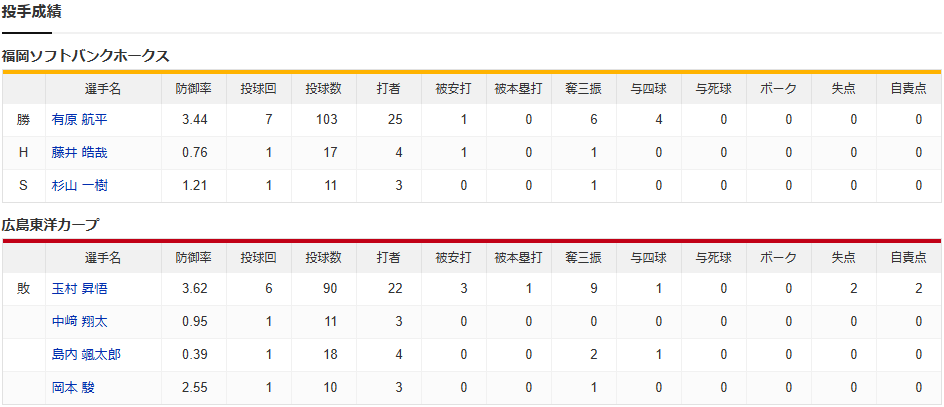
Task: Click the 福岡ソフトバンクホークス team heading
Action: [x=85, y=56]
